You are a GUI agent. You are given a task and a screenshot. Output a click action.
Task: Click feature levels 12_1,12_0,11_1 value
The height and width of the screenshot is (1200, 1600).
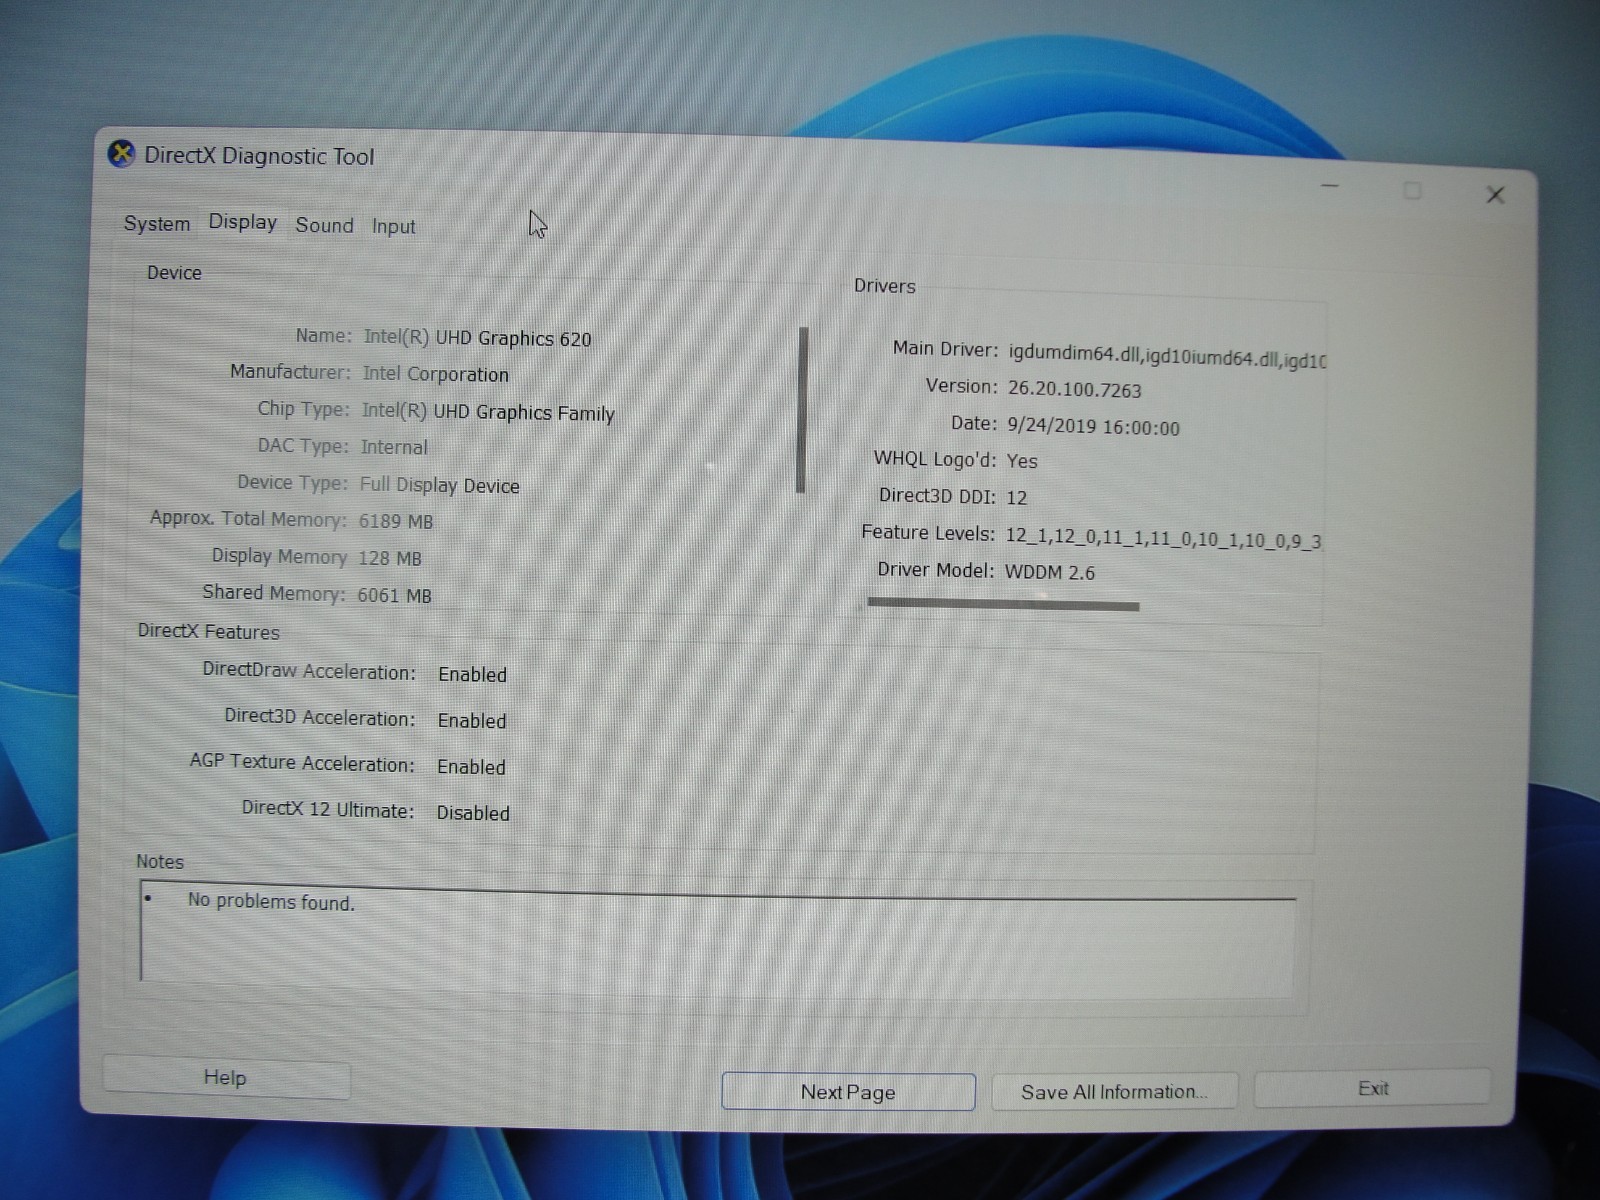click(1163, 539)
